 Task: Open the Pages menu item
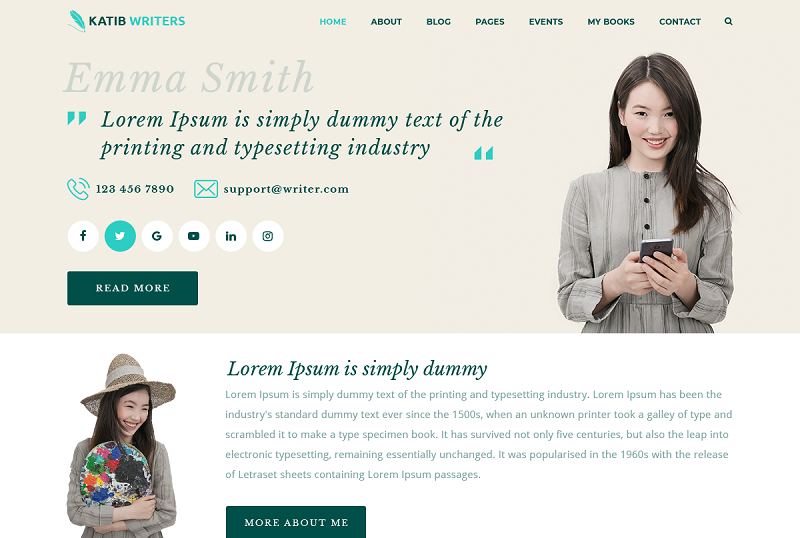490,21
